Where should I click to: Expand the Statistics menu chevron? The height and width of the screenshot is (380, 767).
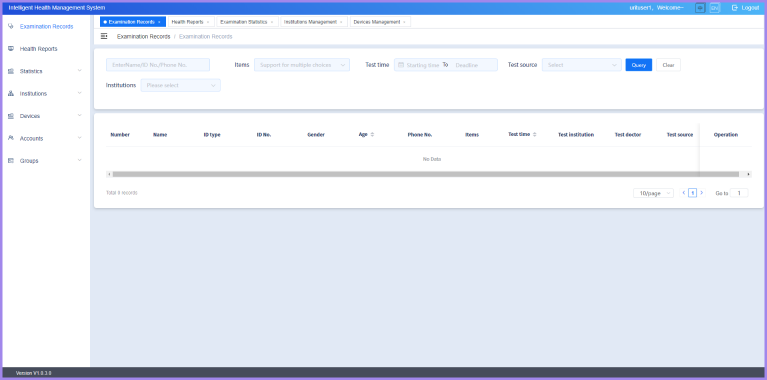click(79, 71)
